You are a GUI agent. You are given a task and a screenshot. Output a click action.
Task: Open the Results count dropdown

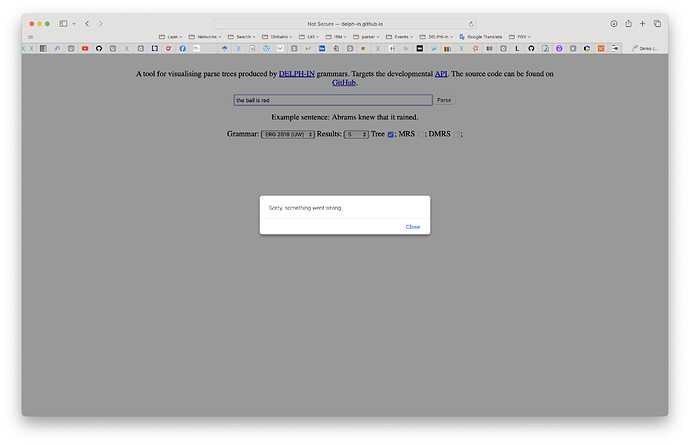click(x=356, y=135)
